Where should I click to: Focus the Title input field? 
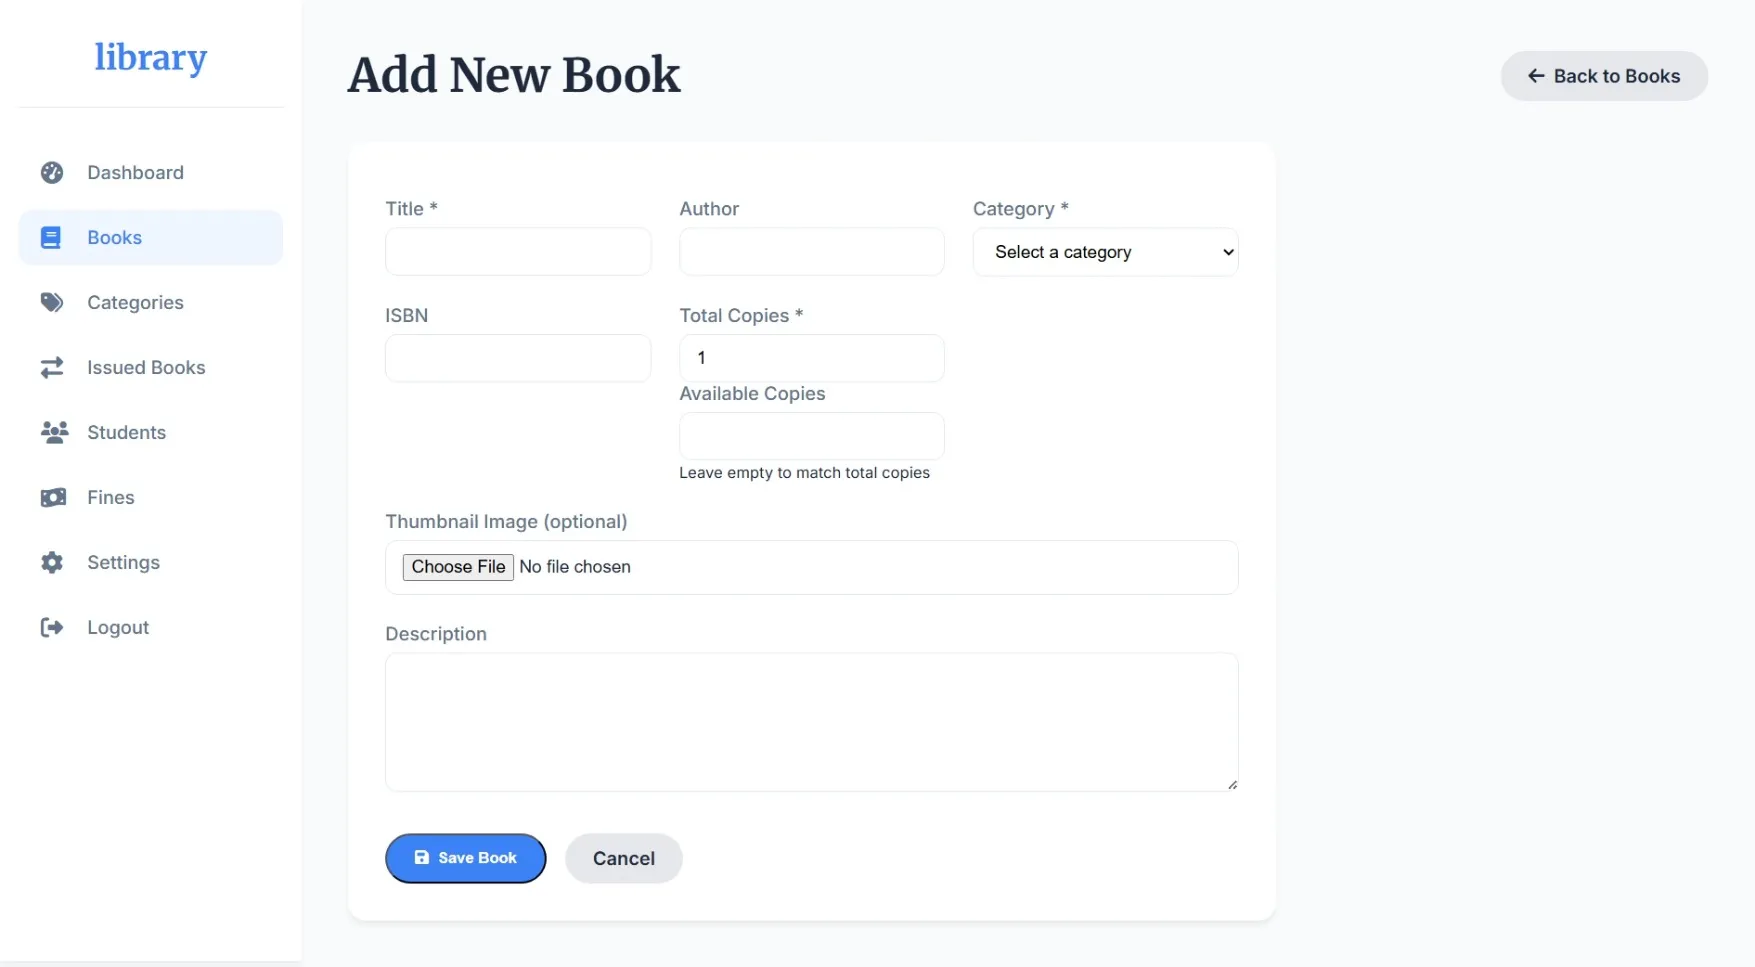pos(517,251)
